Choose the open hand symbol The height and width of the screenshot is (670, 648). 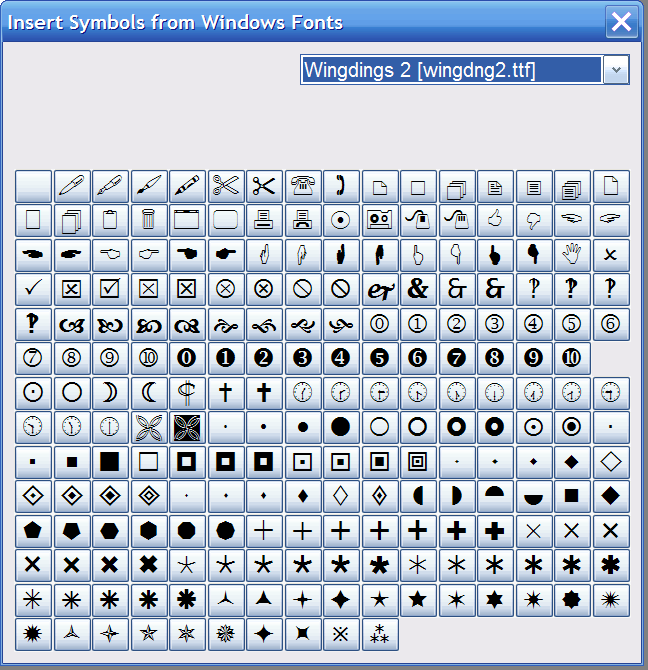(572, 254)
